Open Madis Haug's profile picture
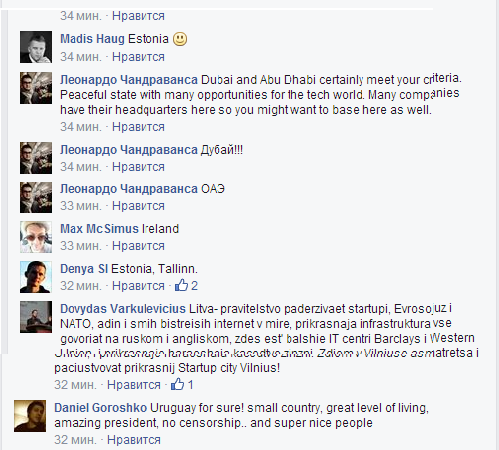The width and height of the screenshot is (499, 450). [x=36, y=47]
